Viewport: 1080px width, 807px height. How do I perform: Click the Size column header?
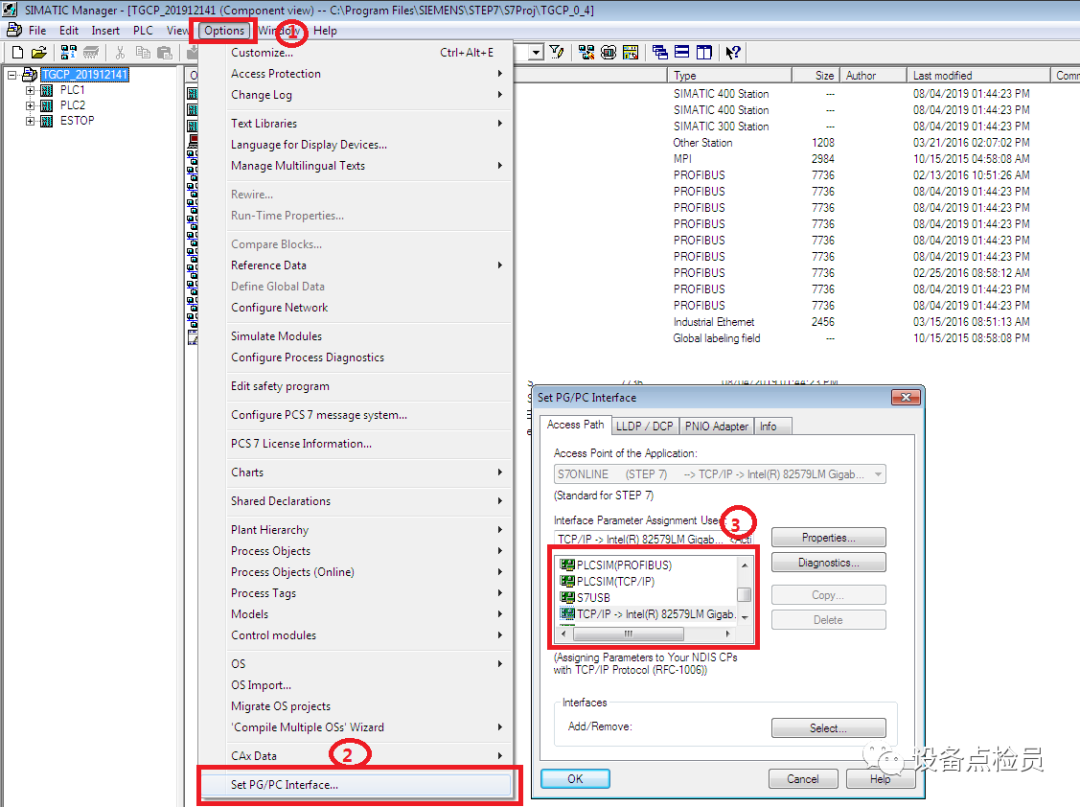[816, 75]
